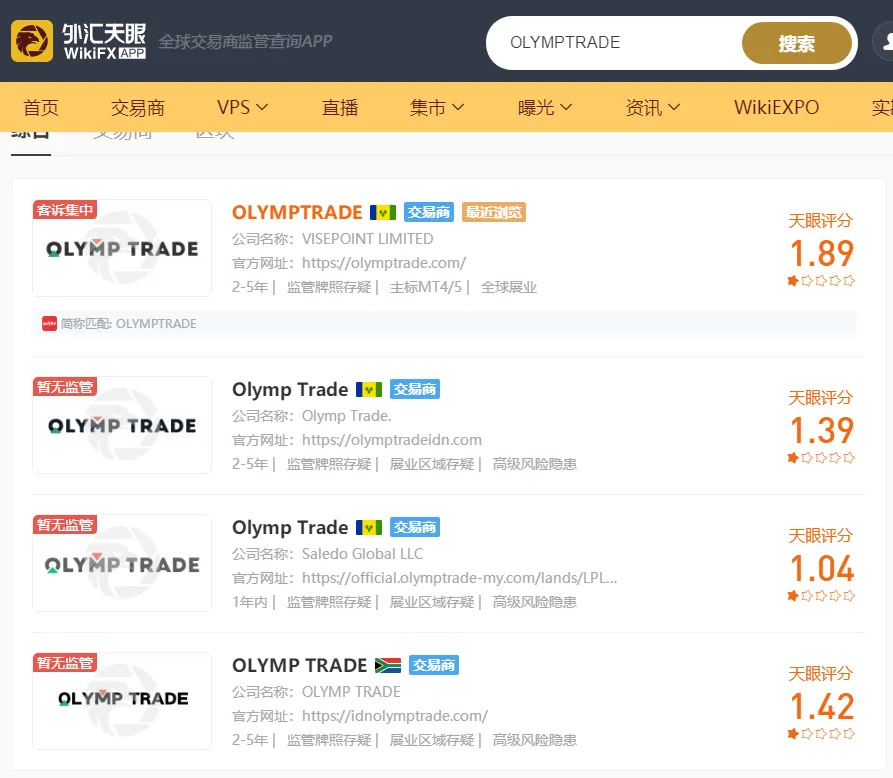Click the 简称匹配: OLYMPTRADE text

point(129,324)
